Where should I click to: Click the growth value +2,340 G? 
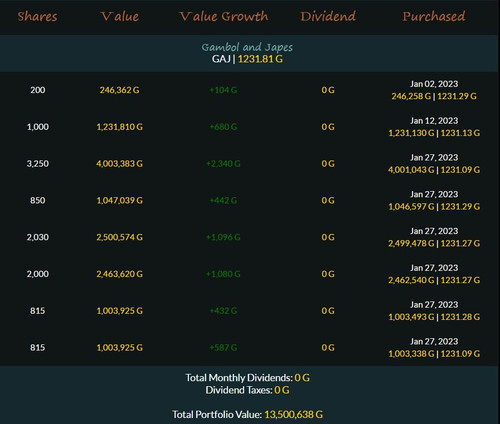[x=223, y=164]
